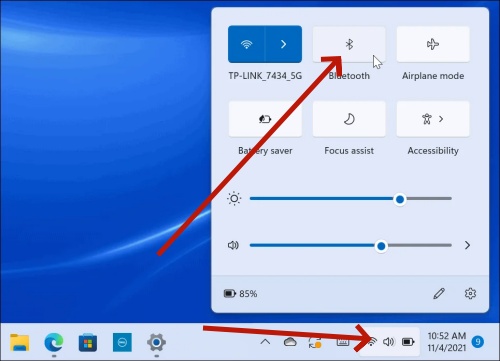Image resolution: width=500 pixels, height=361 pixels.
Task: Toggle the Wi-Fi quick setting button
Action: (247, 44)
